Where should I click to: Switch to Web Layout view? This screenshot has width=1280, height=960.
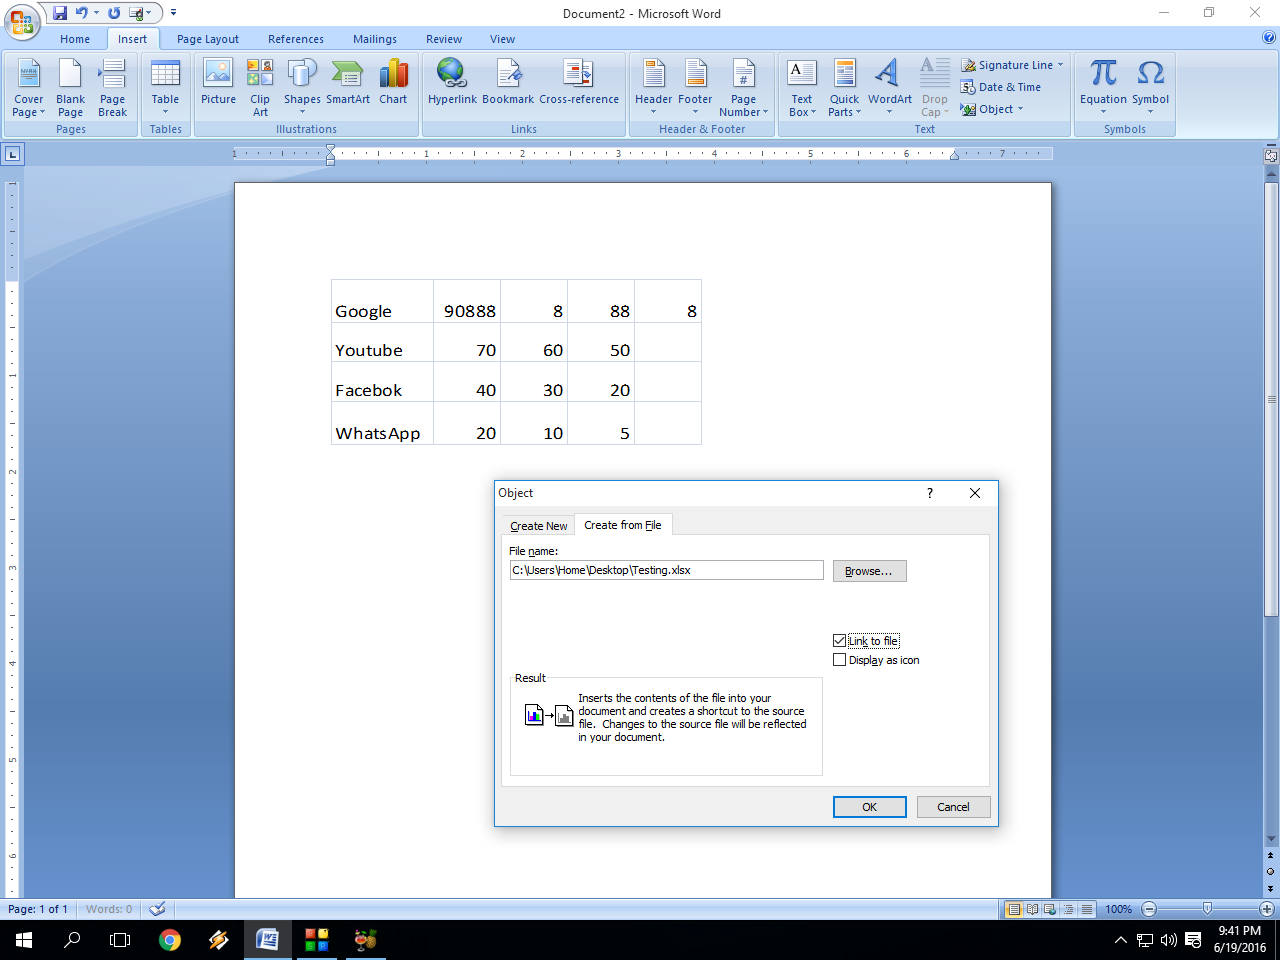[x=1049, y=909]
